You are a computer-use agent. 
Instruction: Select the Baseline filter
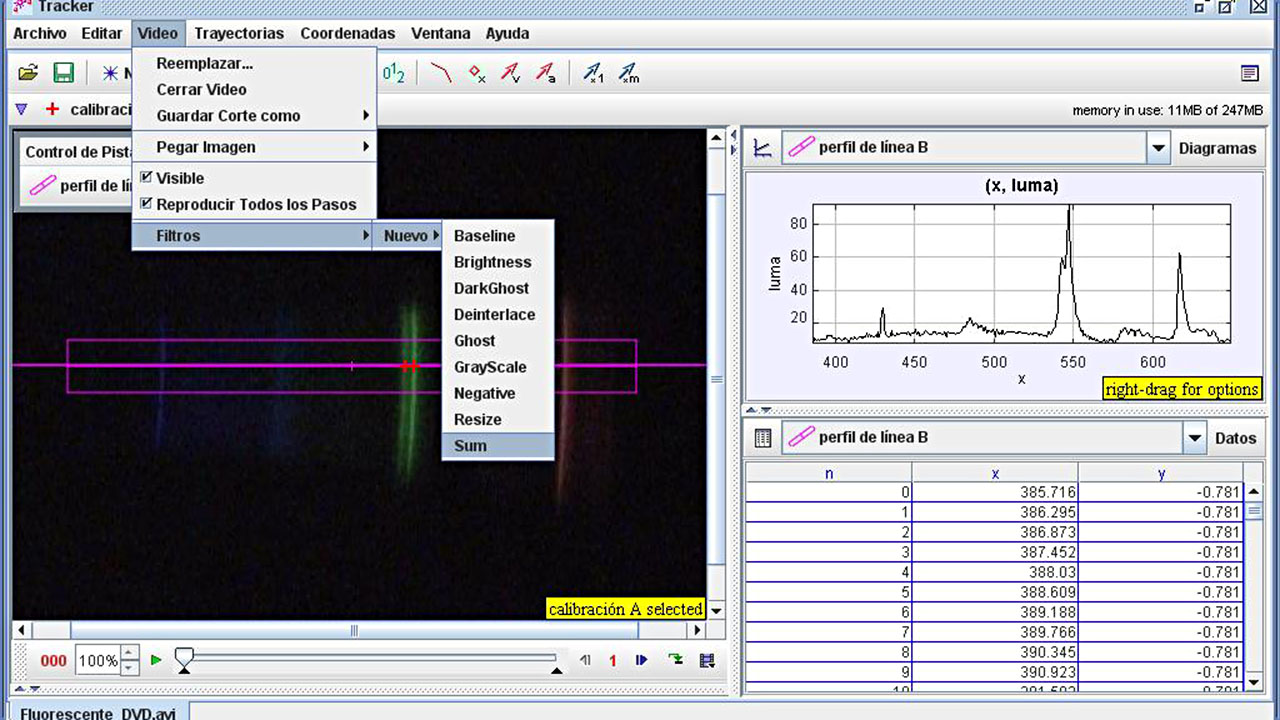coord(498,236)
